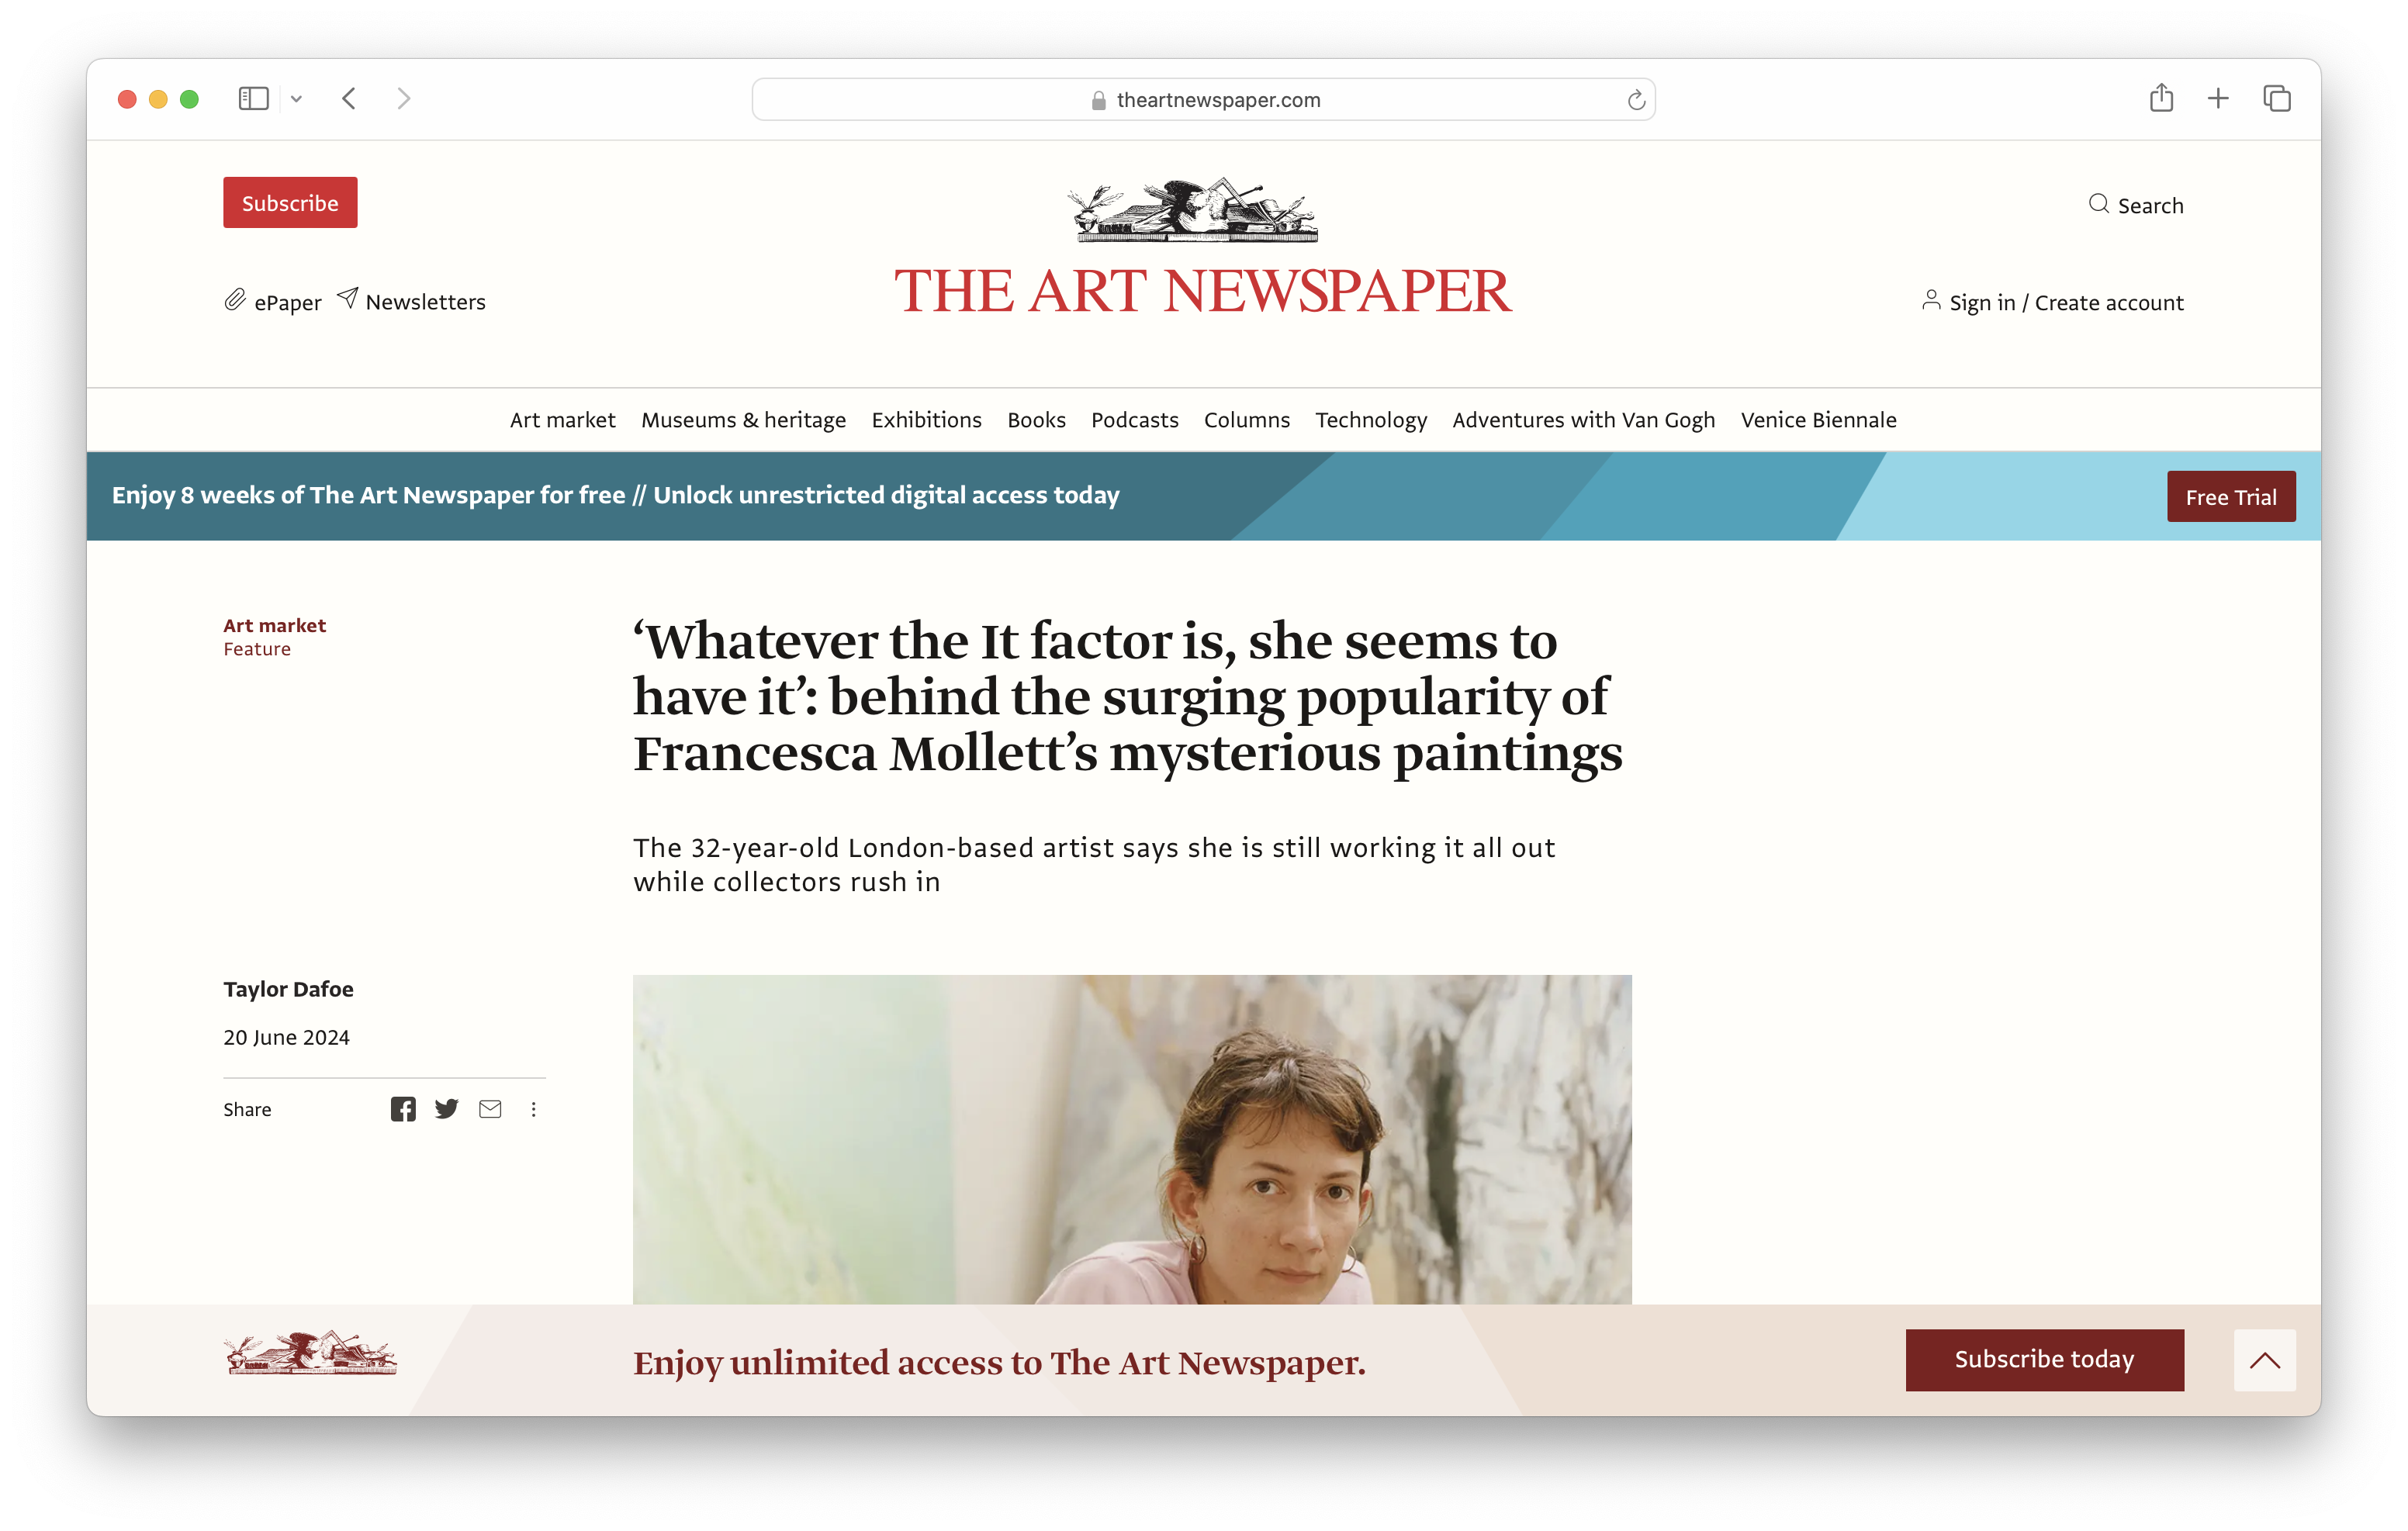The height and width of the screenshot is (1531, 2408).
Task: Open the Venice Biennale section
Action: click(1818, 419)
